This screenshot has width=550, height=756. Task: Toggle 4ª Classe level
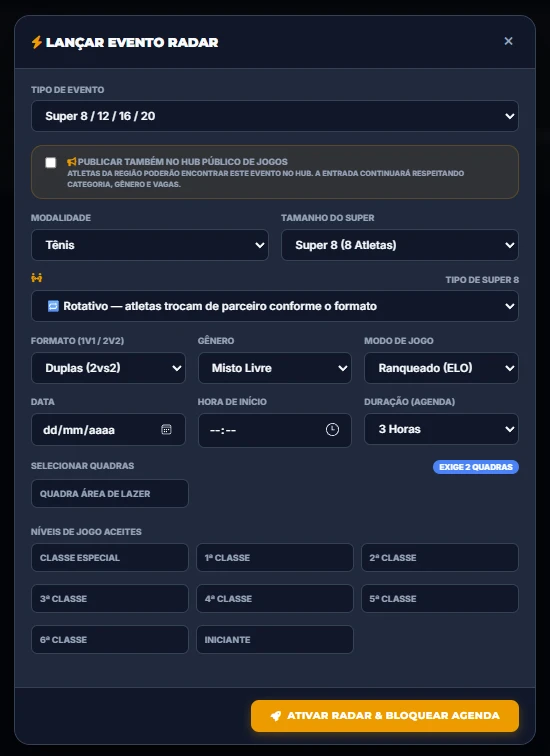pyautogui.click(x=275, y=598)
